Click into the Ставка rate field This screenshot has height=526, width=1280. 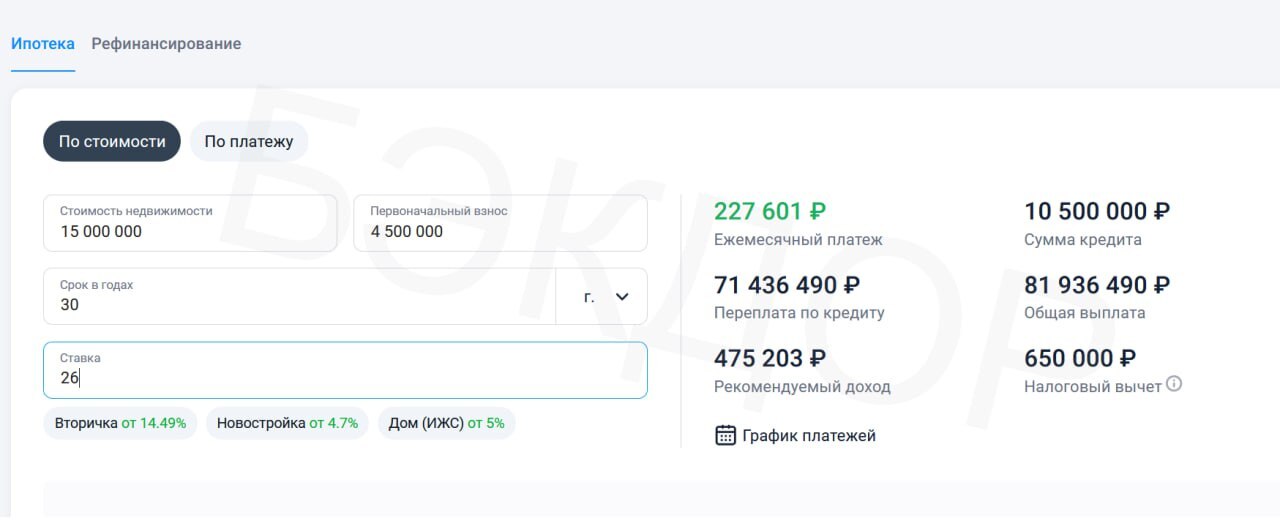click(345, 370)
